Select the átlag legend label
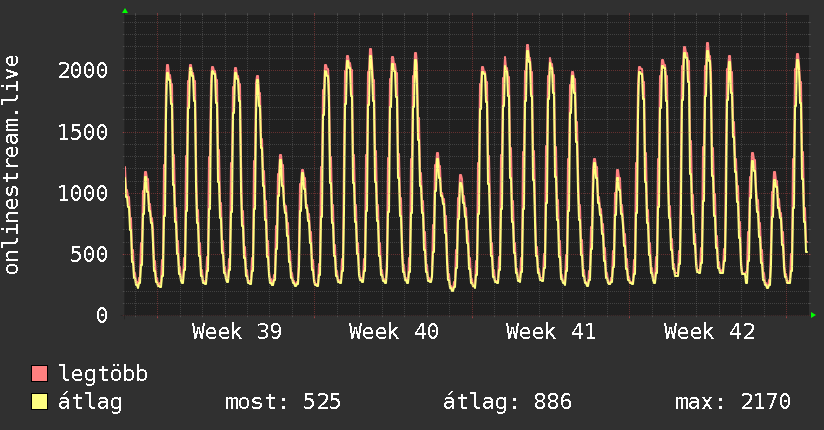Viewport: 824px width, 430px height. 90,402
